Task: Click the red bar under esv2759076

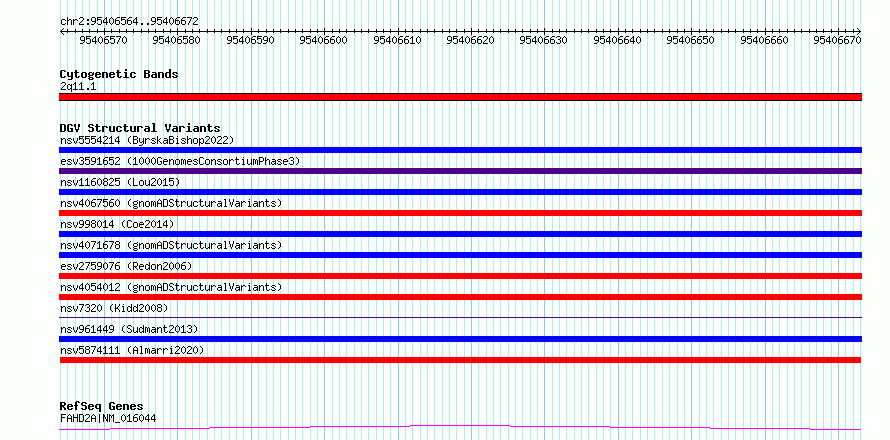Action: coord(460,276)
